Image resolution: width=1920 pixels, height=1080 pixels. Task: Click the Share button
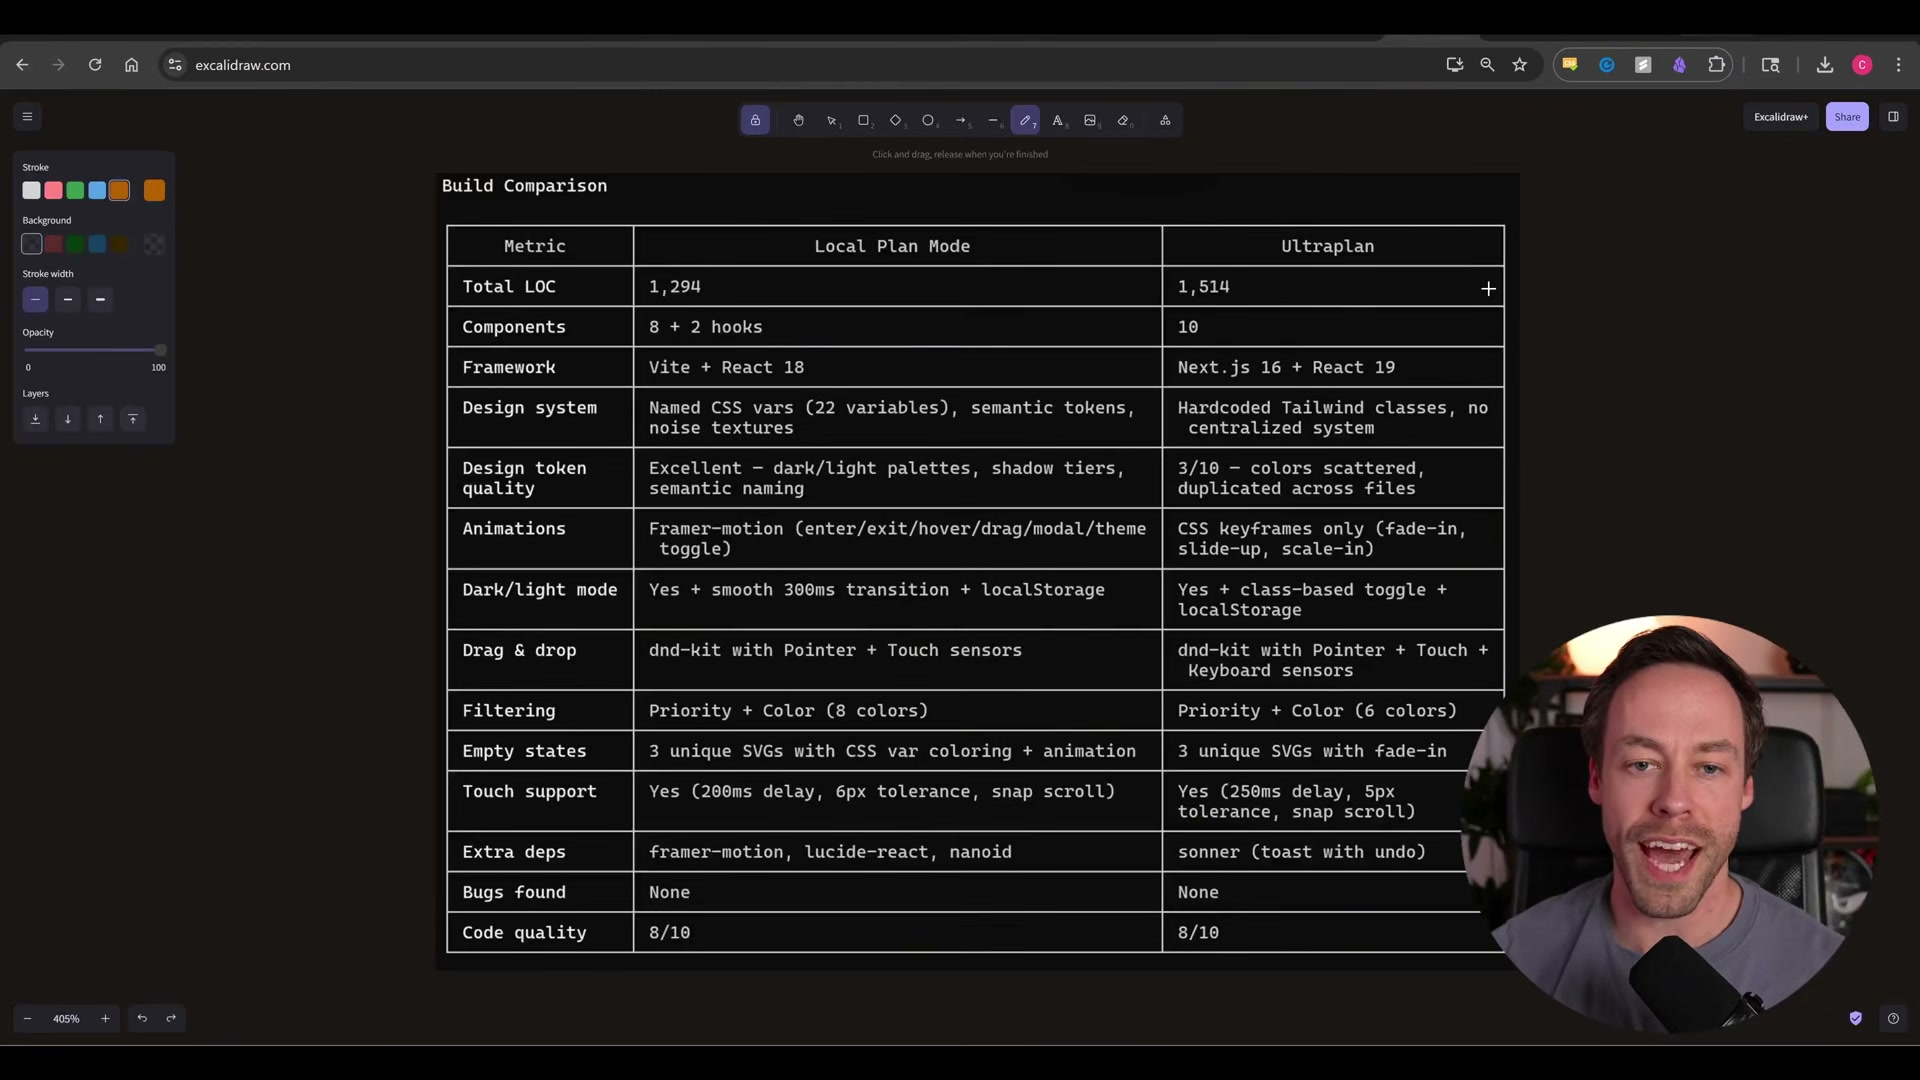pyautogui.click(x=1847, y=117)
